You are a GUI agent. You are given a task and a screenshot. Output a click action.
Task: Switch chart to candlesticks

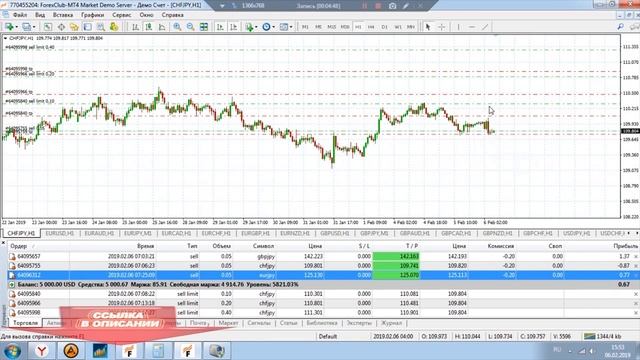point(149,27)
